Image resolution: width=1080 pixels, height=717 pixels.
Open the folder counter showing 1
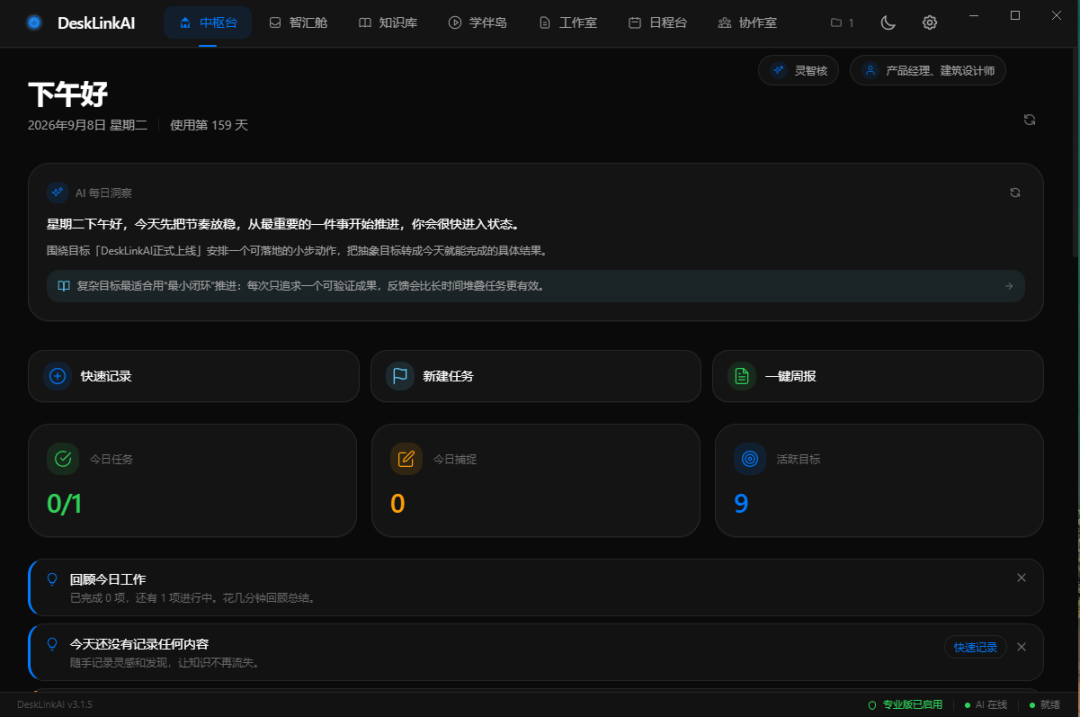tap(842, 23)
